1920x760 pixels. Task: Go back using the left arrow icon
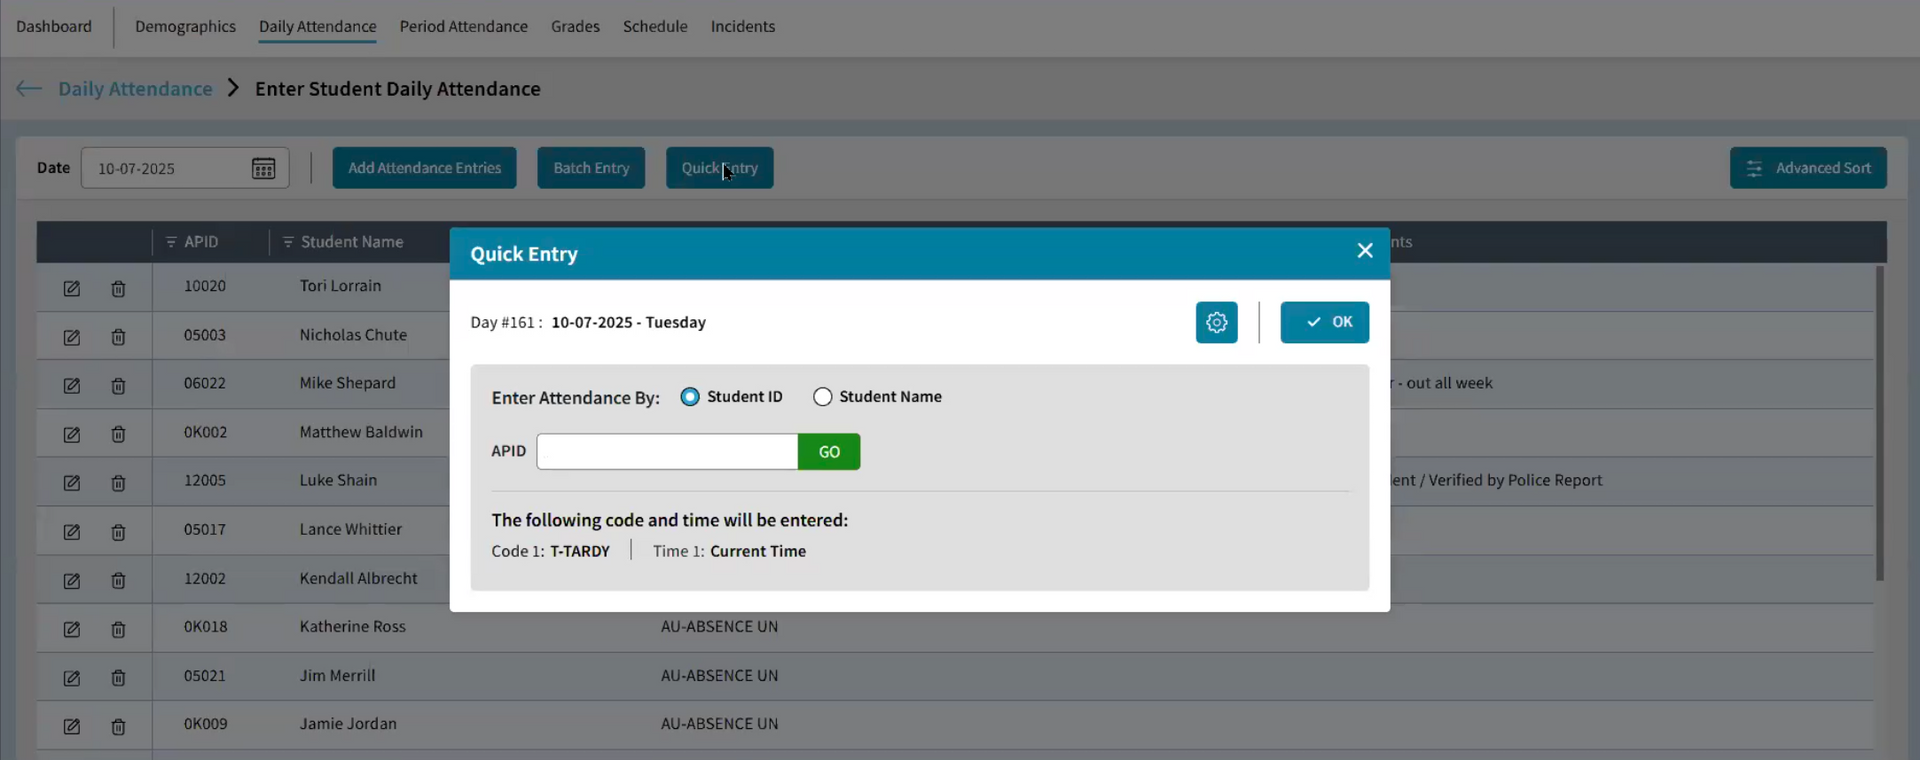point(29,89)
